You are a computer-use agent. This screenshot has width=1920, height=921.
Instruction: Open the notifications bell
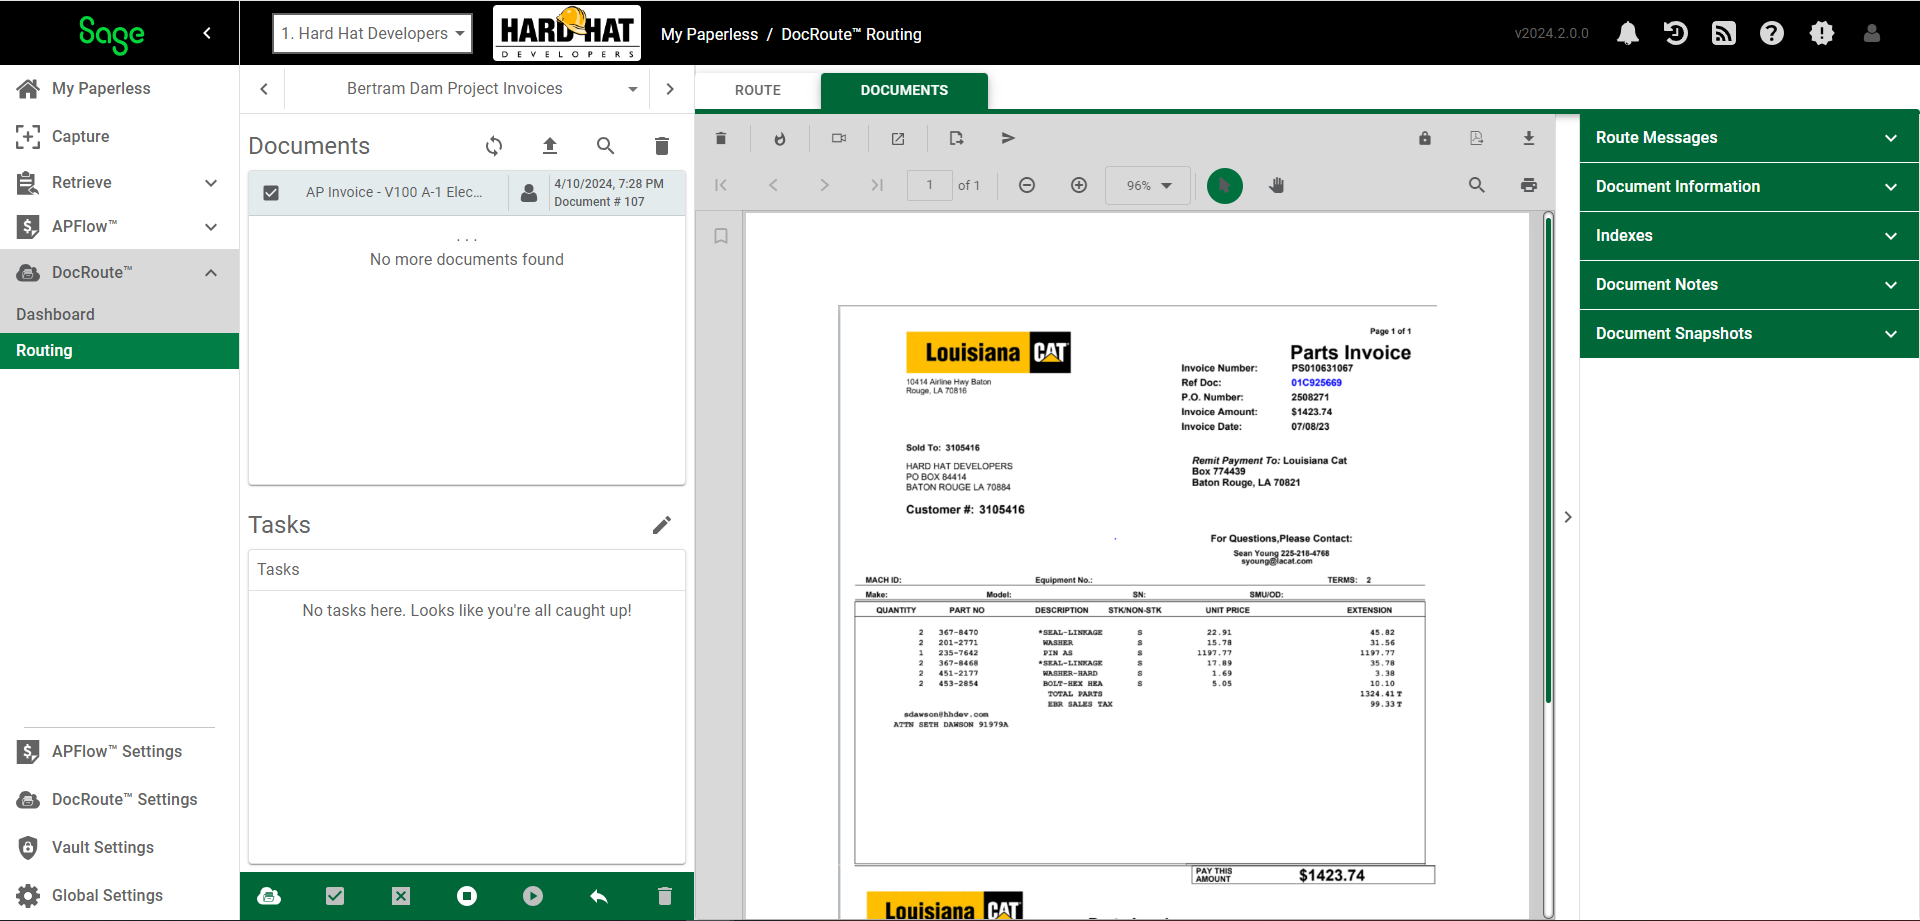pos(1628,34)
